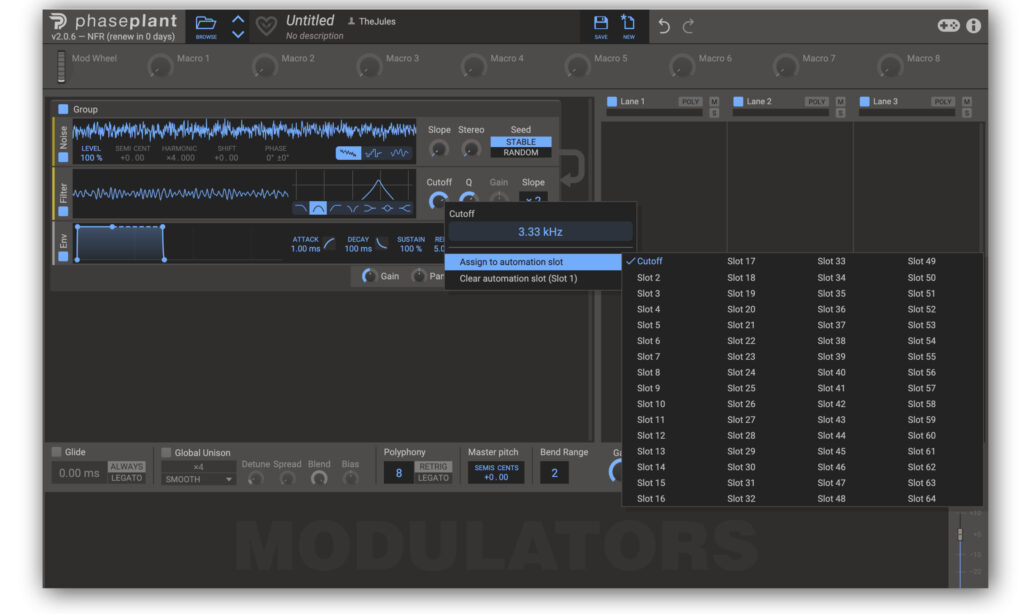The image size is (1024, 614).
Task: Open the preset Browse folder icon
Action: pos(206,24)
